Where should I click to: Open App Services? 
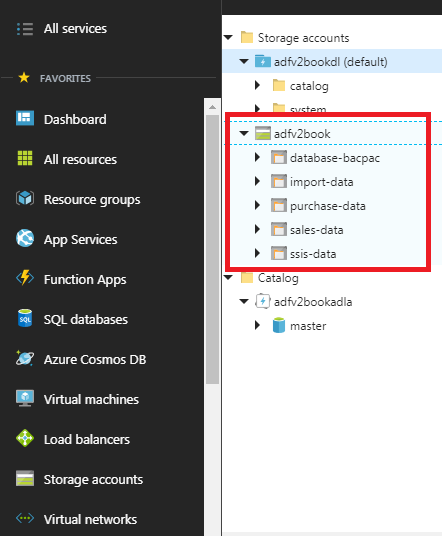(x=80, y=240)
